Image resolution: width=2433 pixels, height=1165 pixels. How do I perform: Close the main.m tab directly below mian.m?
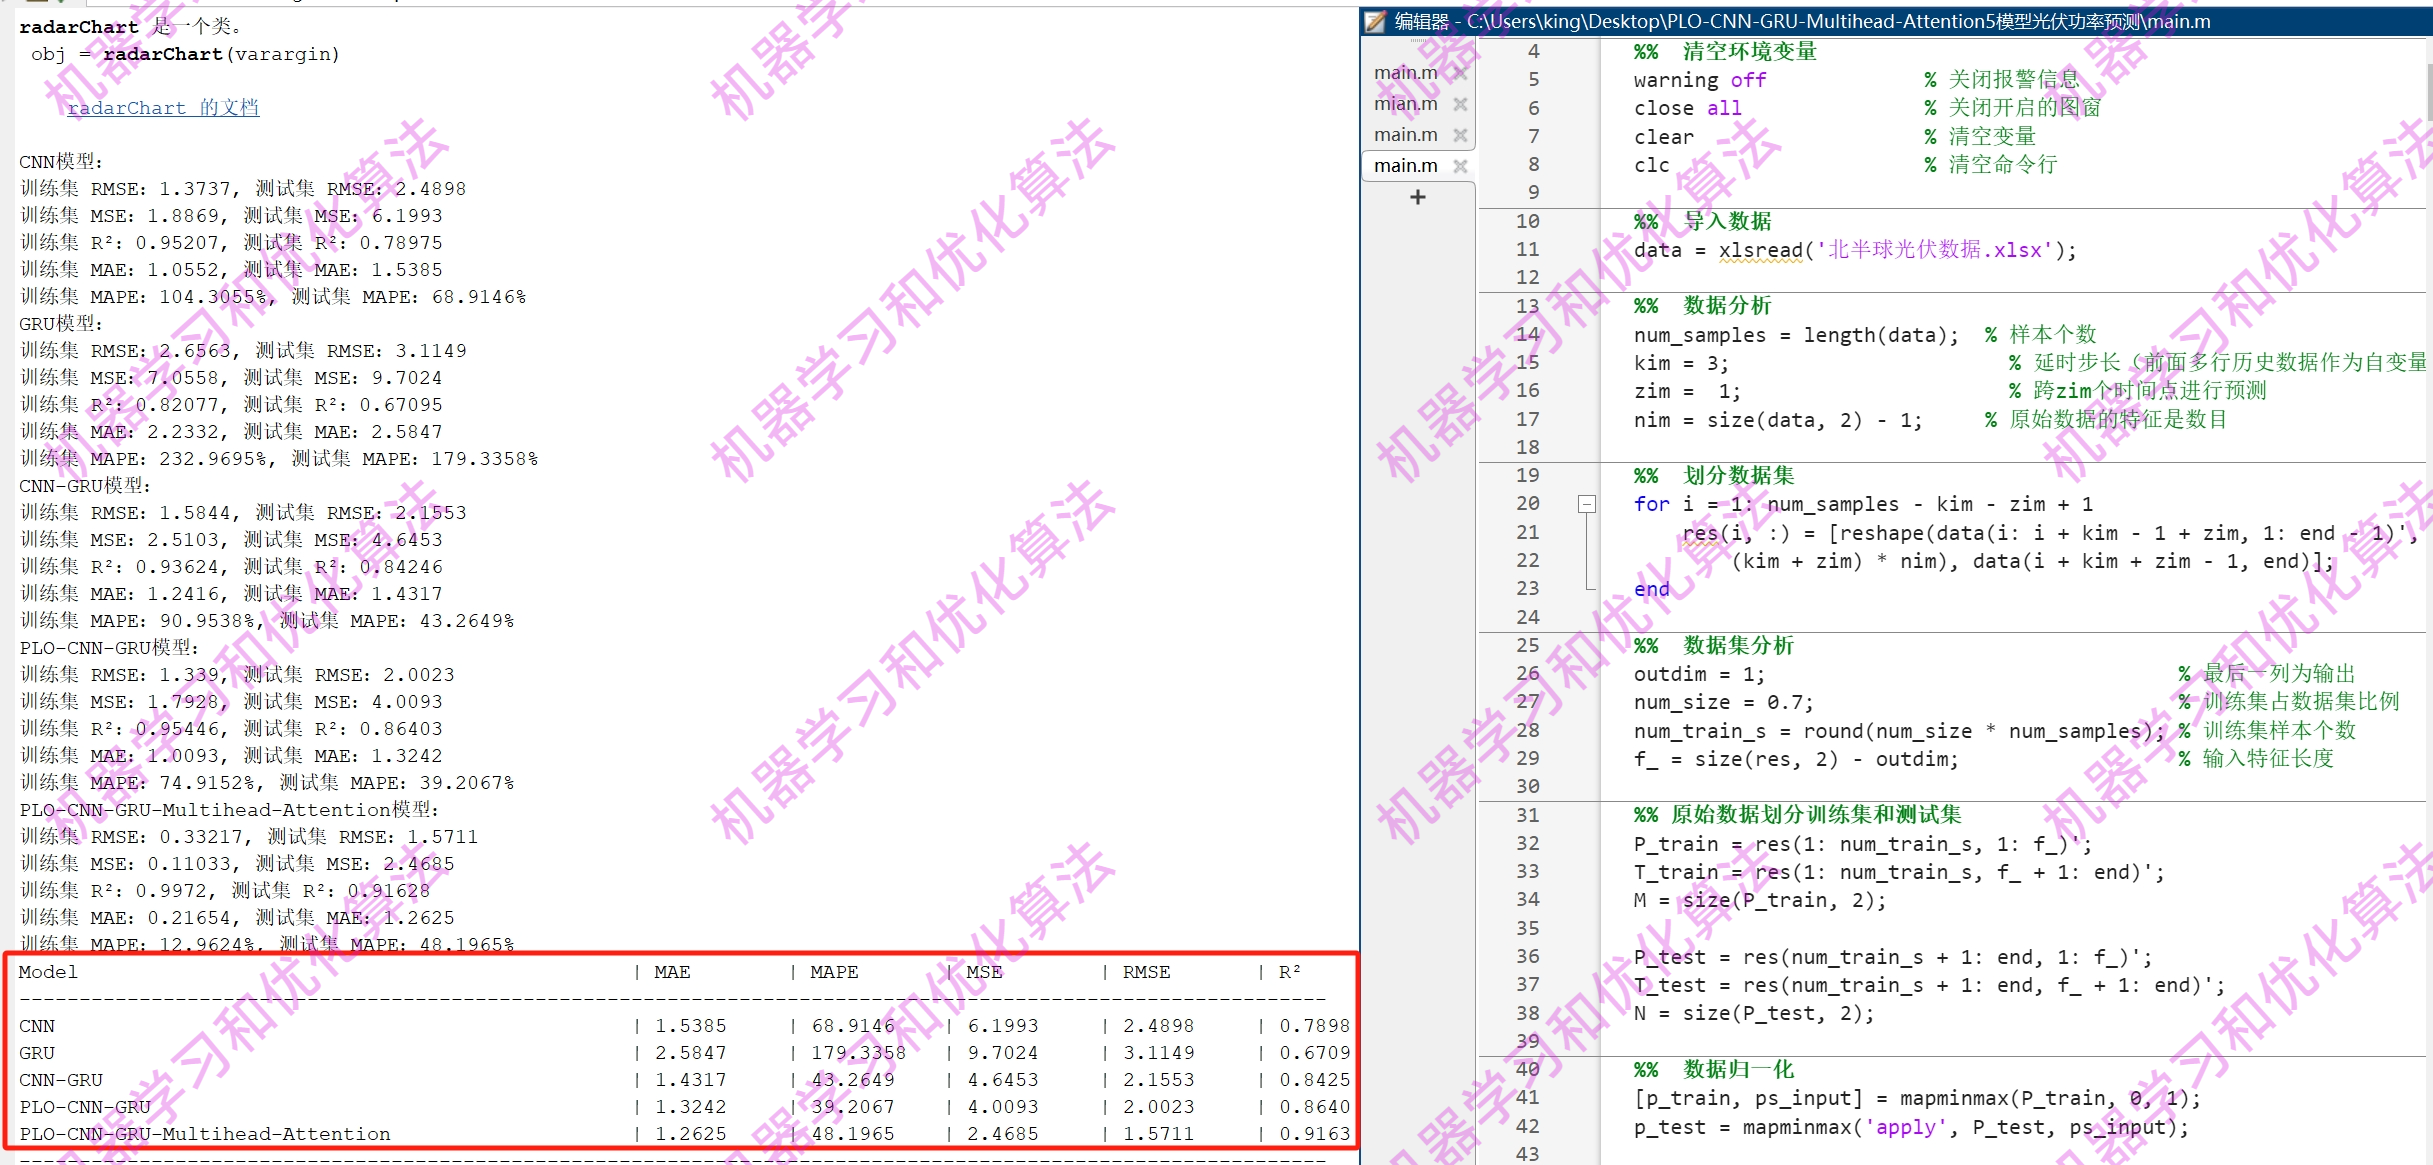1460,135
